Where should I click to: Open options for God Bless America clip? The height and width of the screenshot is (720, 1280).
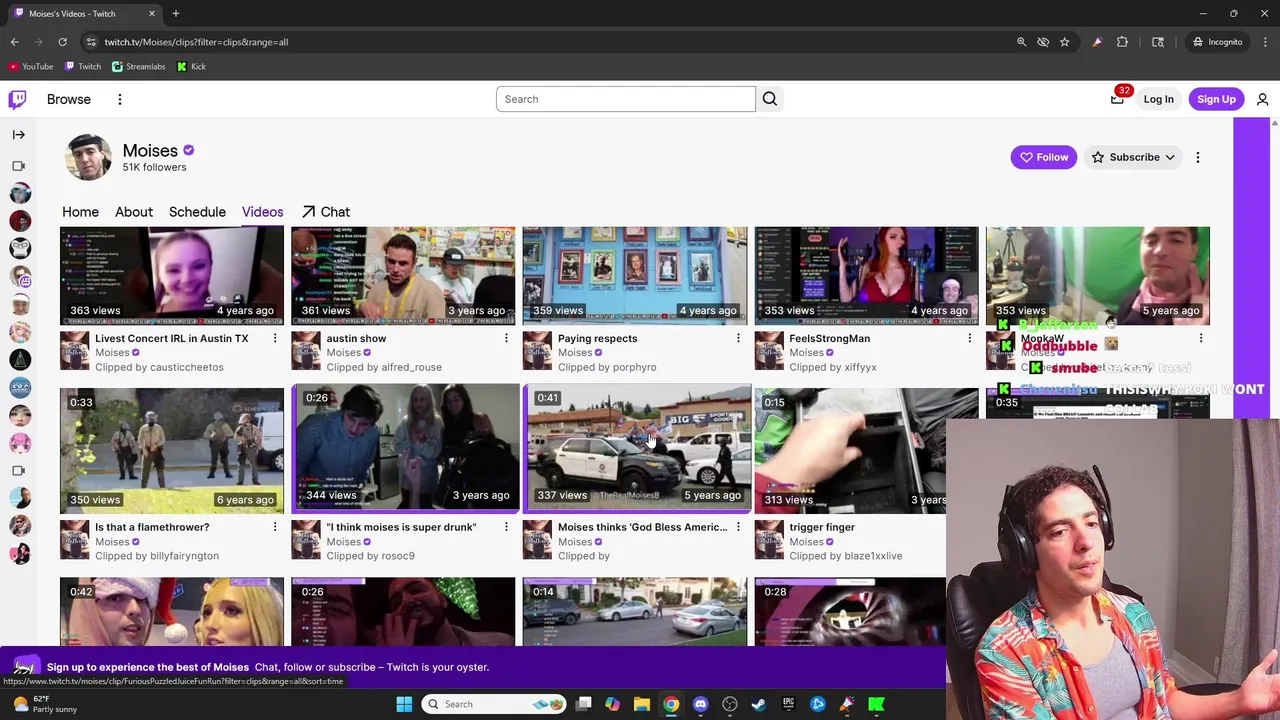click(x=738, y=527)
